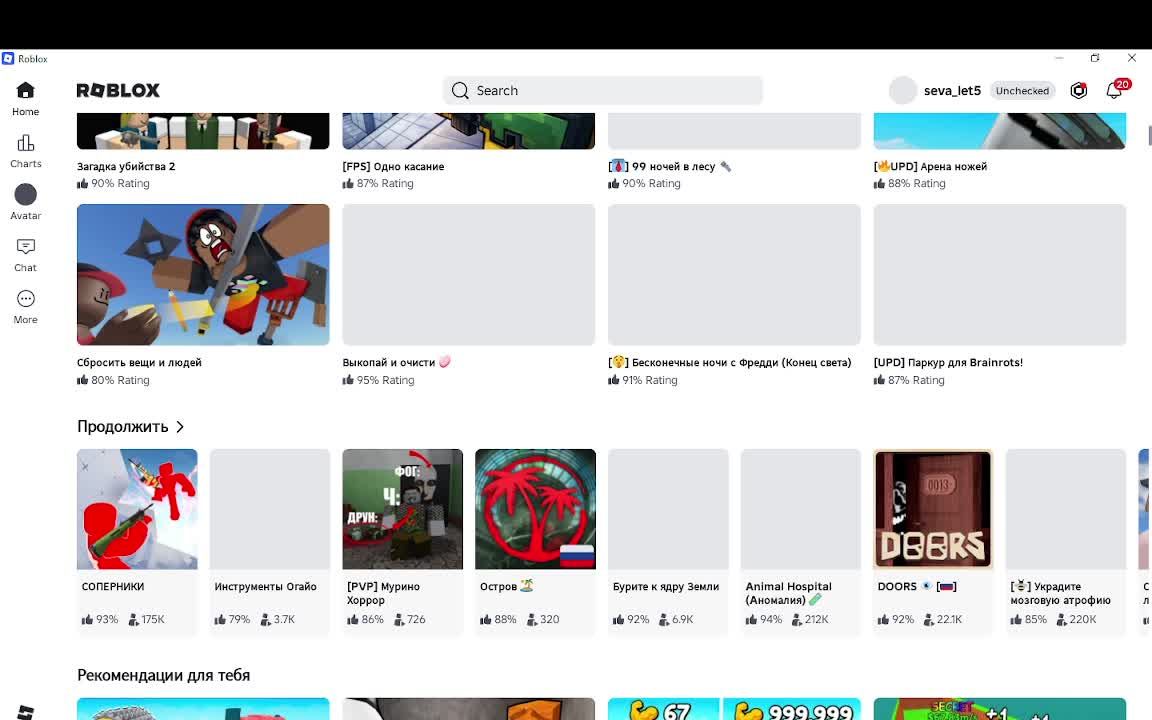Open the Avatar sidebar icon
1152x720 pixels.
click(x=25, y=194)
